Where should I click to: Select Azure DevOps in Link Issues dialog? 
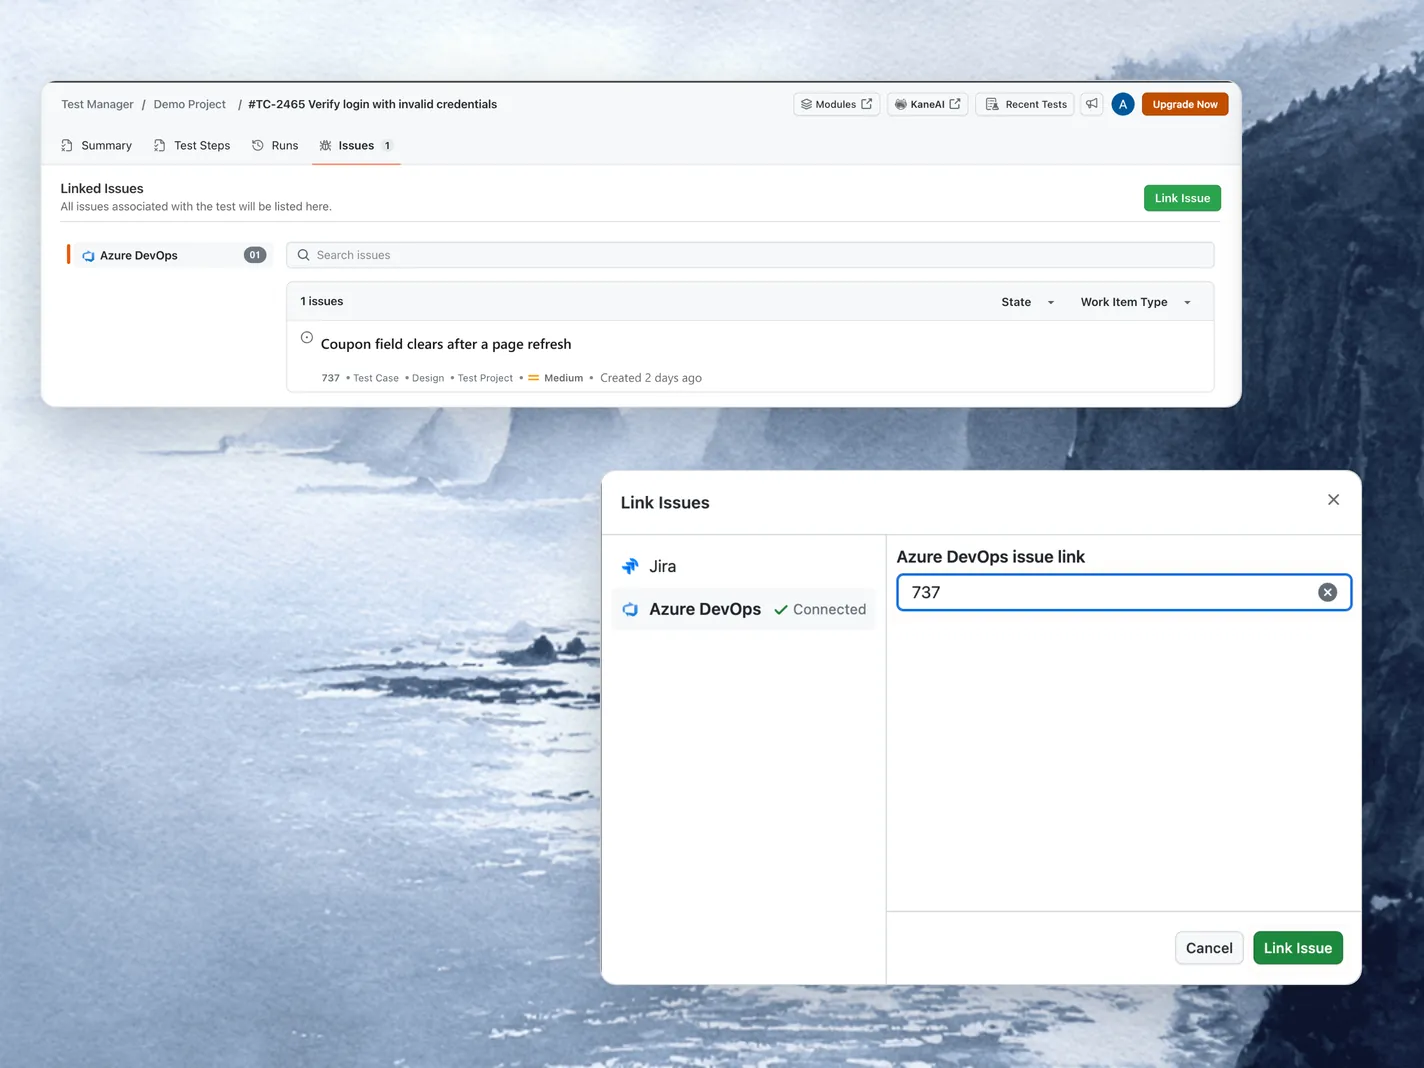click(x=743, y=609)
